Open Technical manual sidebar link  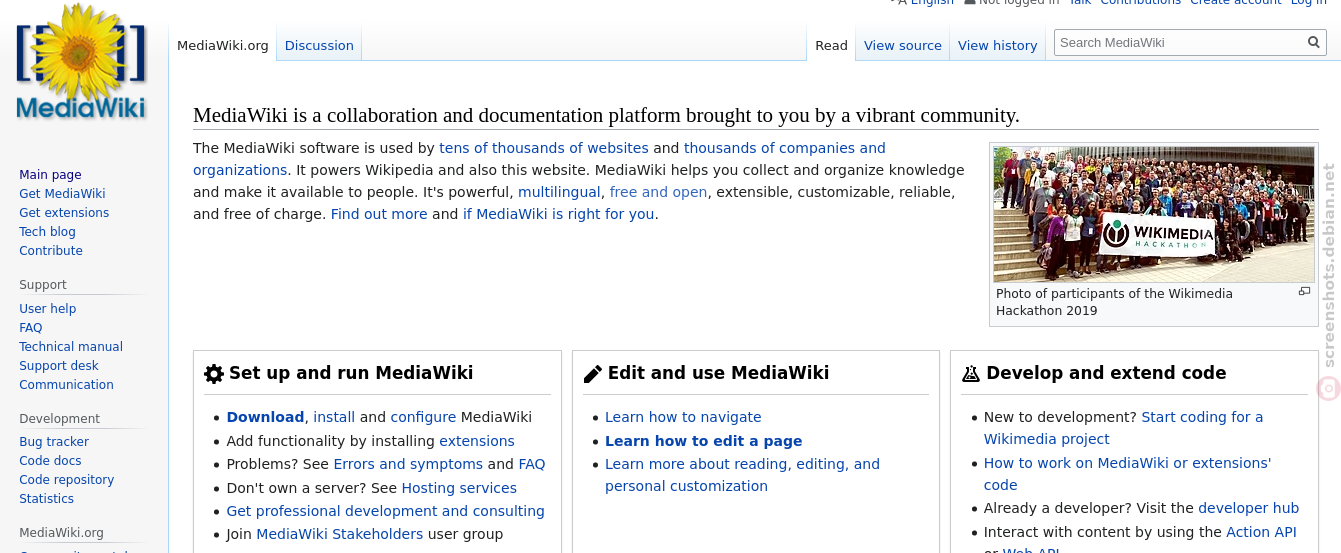tap(71, 347)
